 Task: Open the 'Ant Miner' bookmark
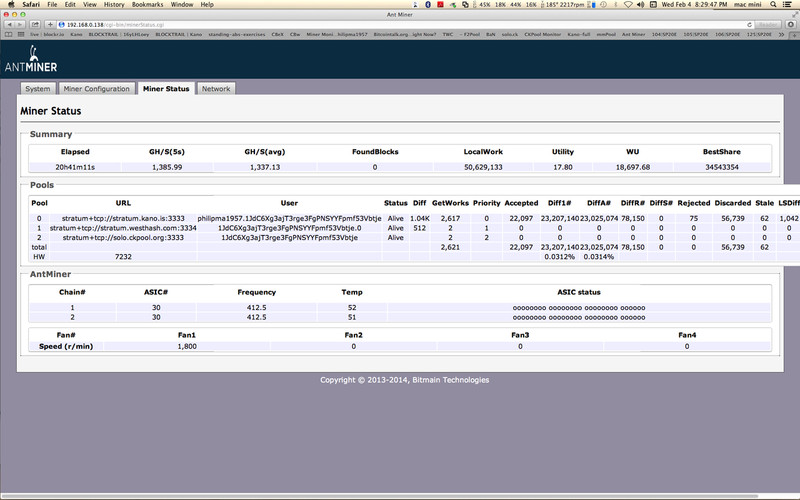pyautogui.click(x=633, y=34)
